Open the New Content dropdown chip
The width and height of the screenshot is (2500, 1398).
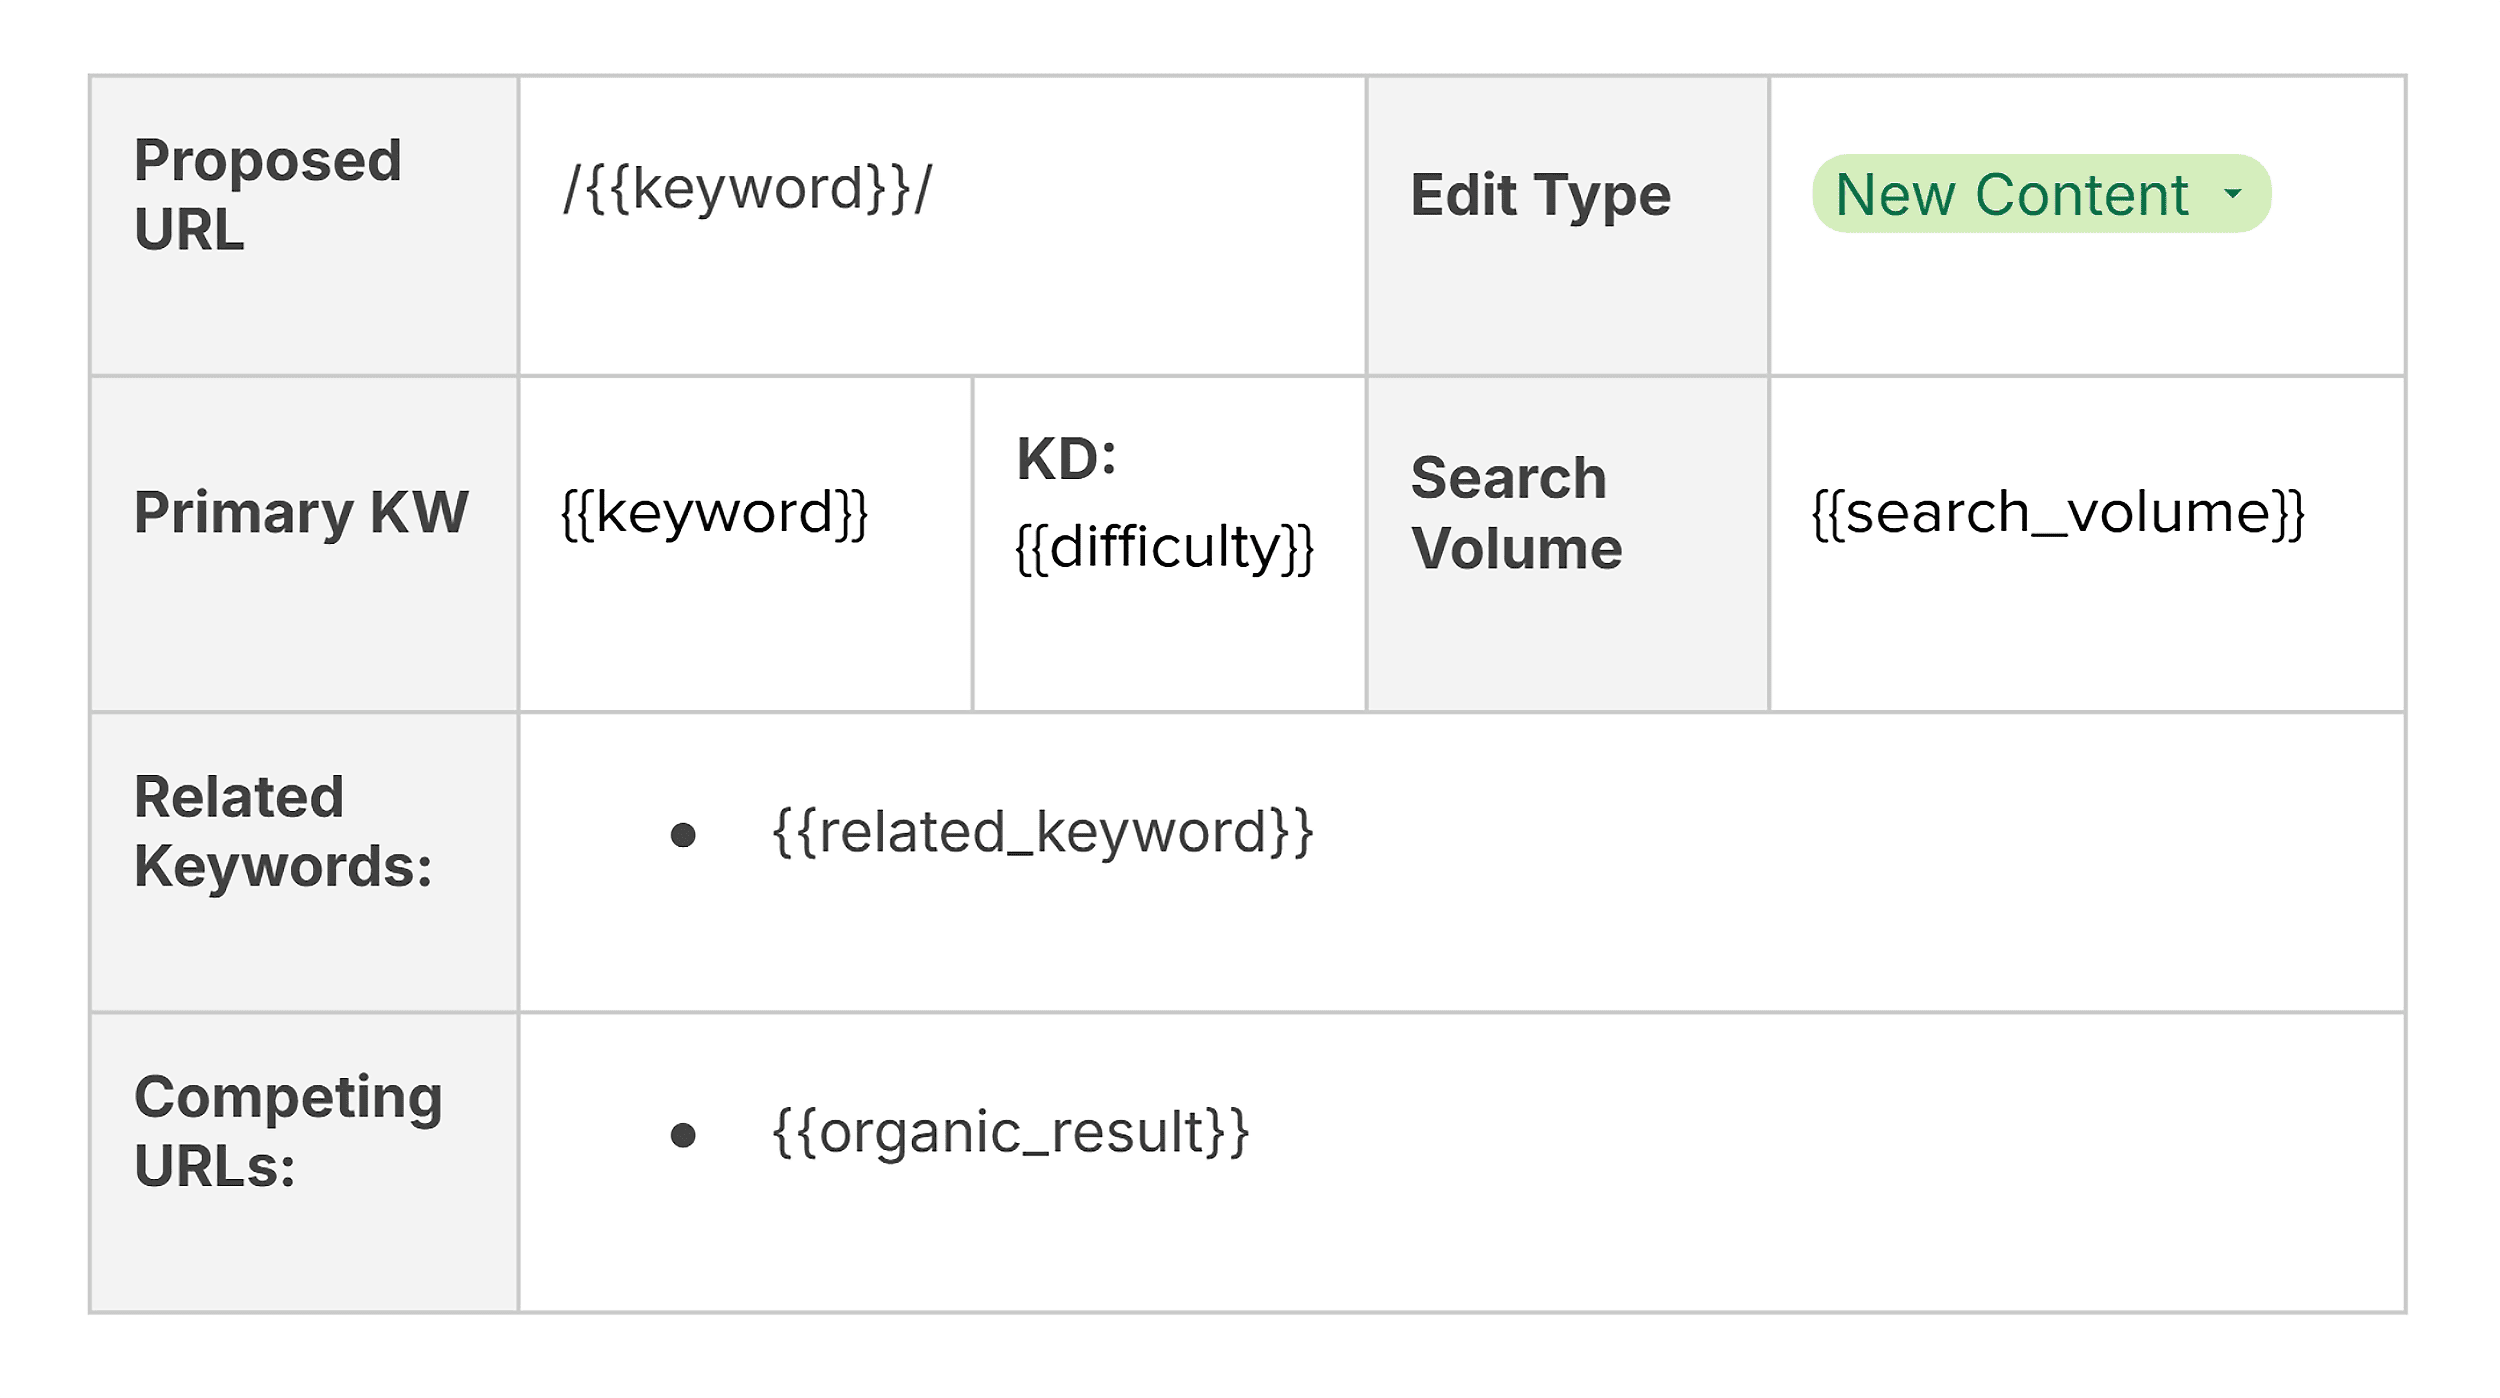[x=2010, y=194]
